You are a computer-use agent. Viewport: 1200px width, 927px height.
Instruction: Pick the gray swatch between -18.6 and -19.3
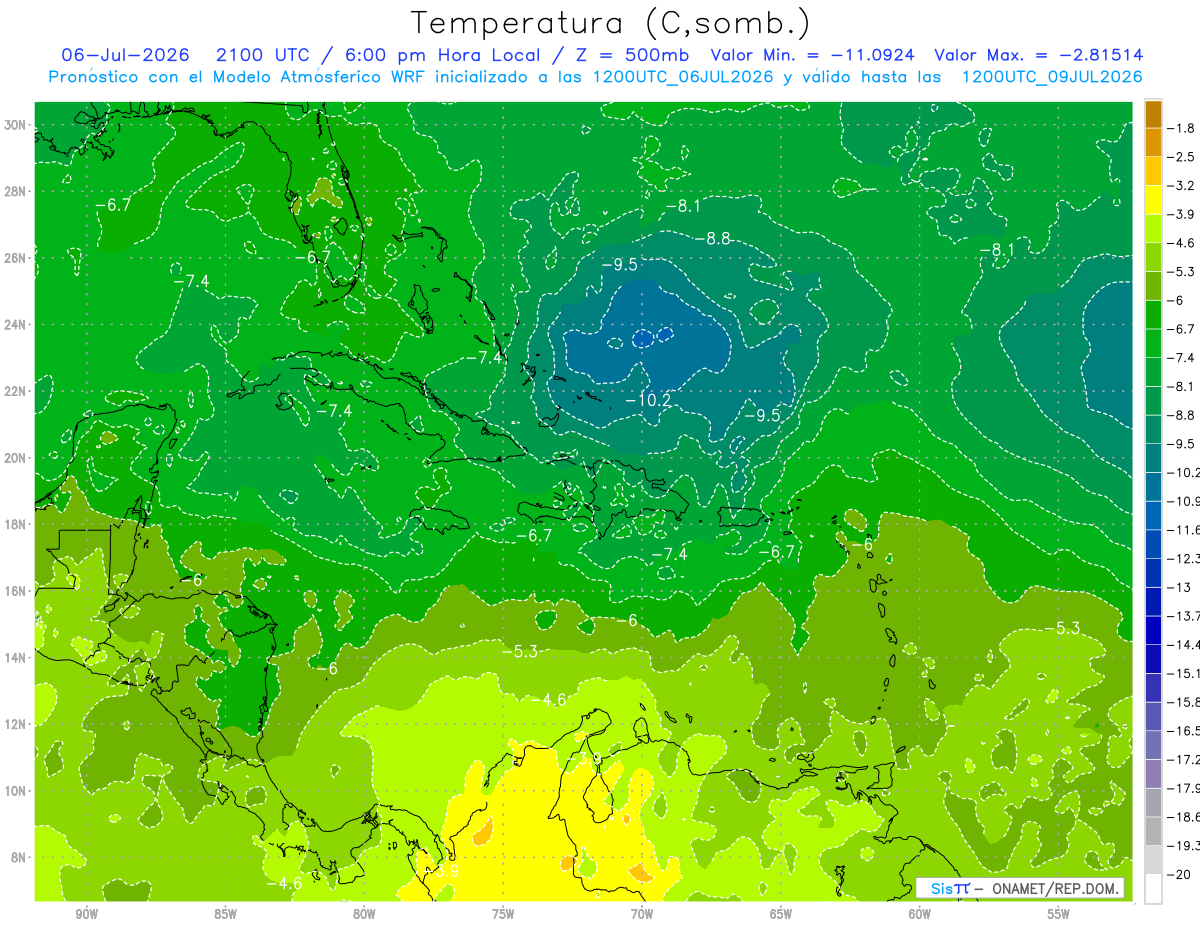coord(1153,830)
